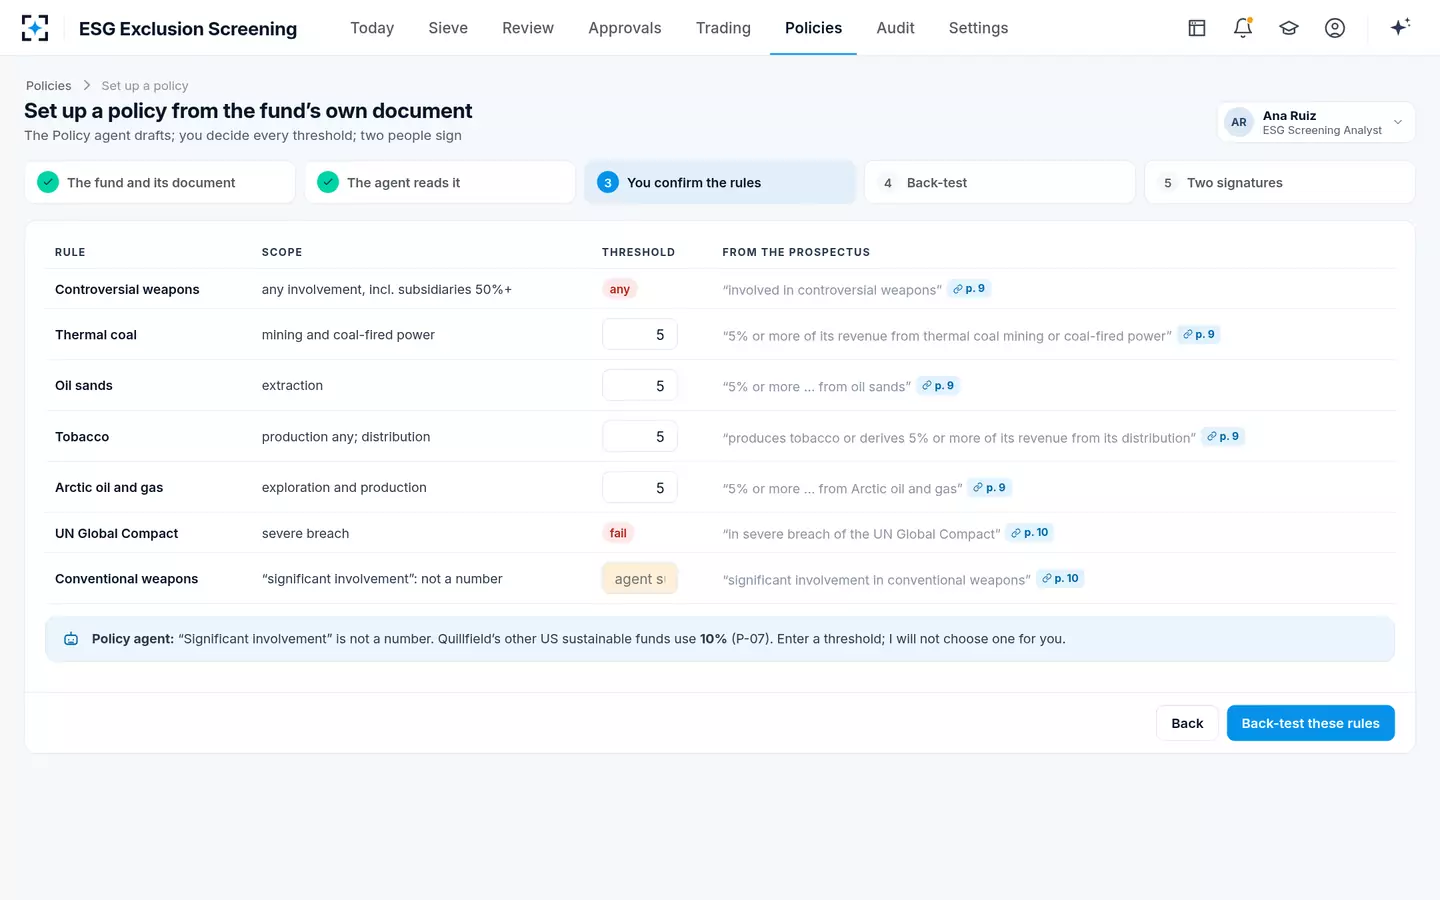Select step 3 'You confirm the rules'
Screen dimensions: 1440x900
[x=720, y=182]
